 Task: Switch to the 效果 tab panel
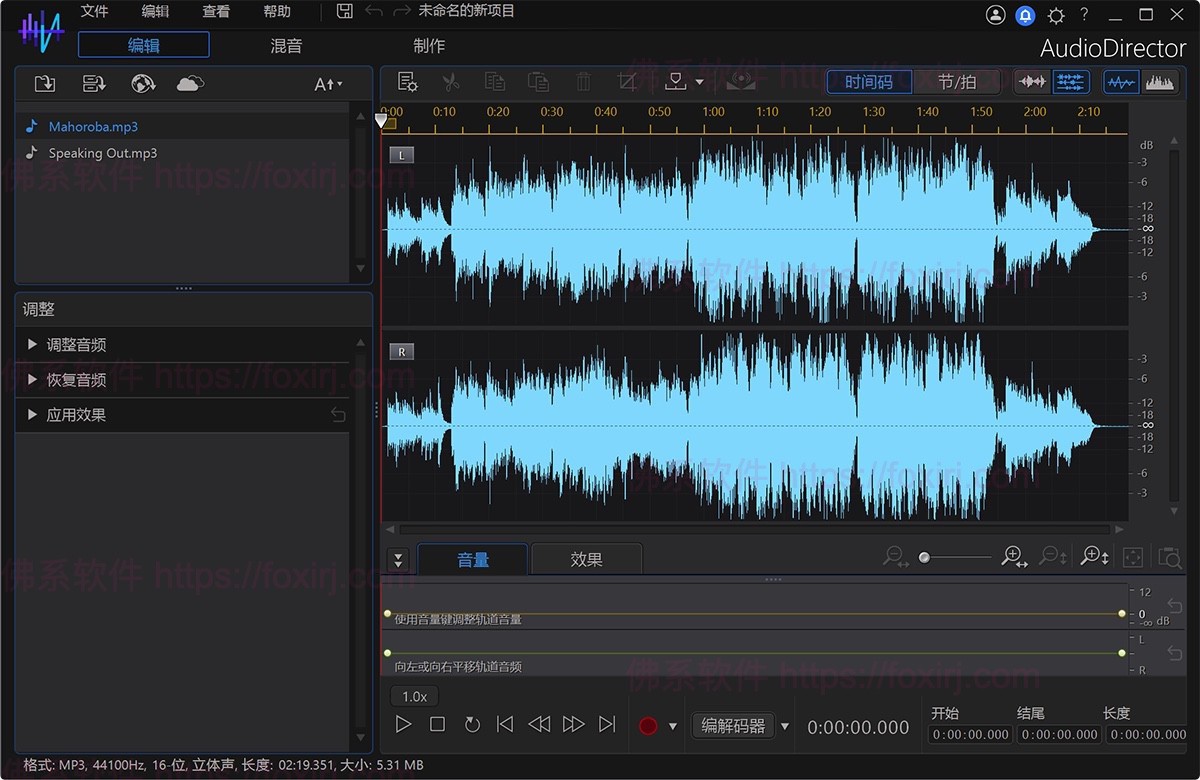(586, 559)
